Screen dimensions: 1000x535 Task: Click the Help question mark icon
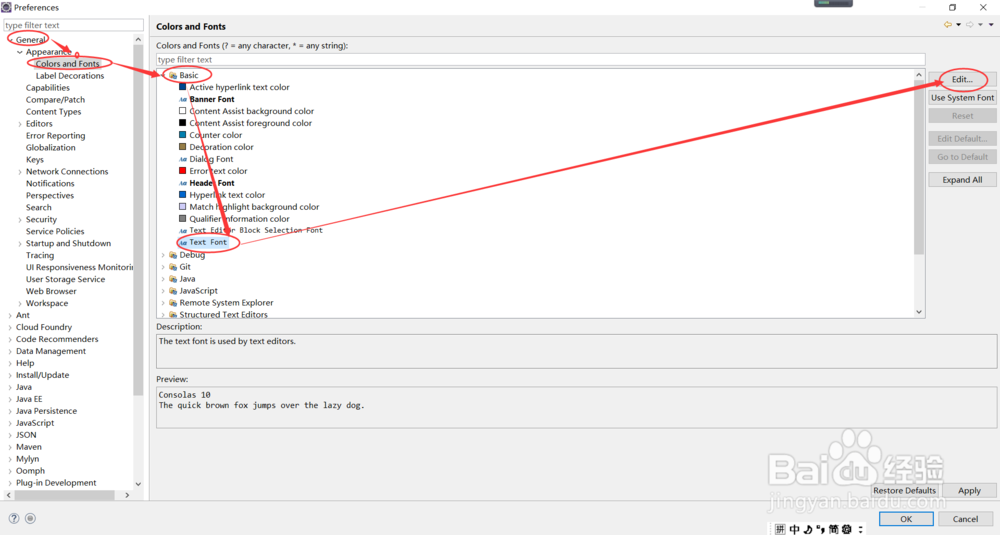pyautogui.click(x=14, y=518)
